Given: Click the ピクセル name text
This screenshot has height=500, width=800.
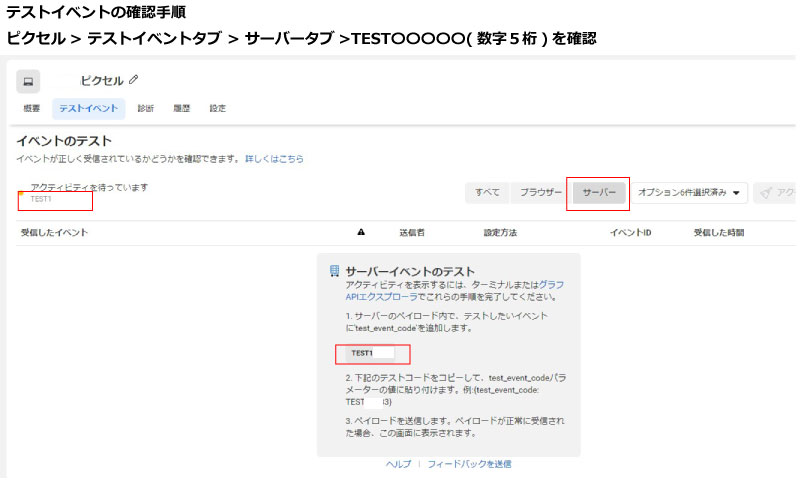Looking at the screenshot, I should [102, 81].
